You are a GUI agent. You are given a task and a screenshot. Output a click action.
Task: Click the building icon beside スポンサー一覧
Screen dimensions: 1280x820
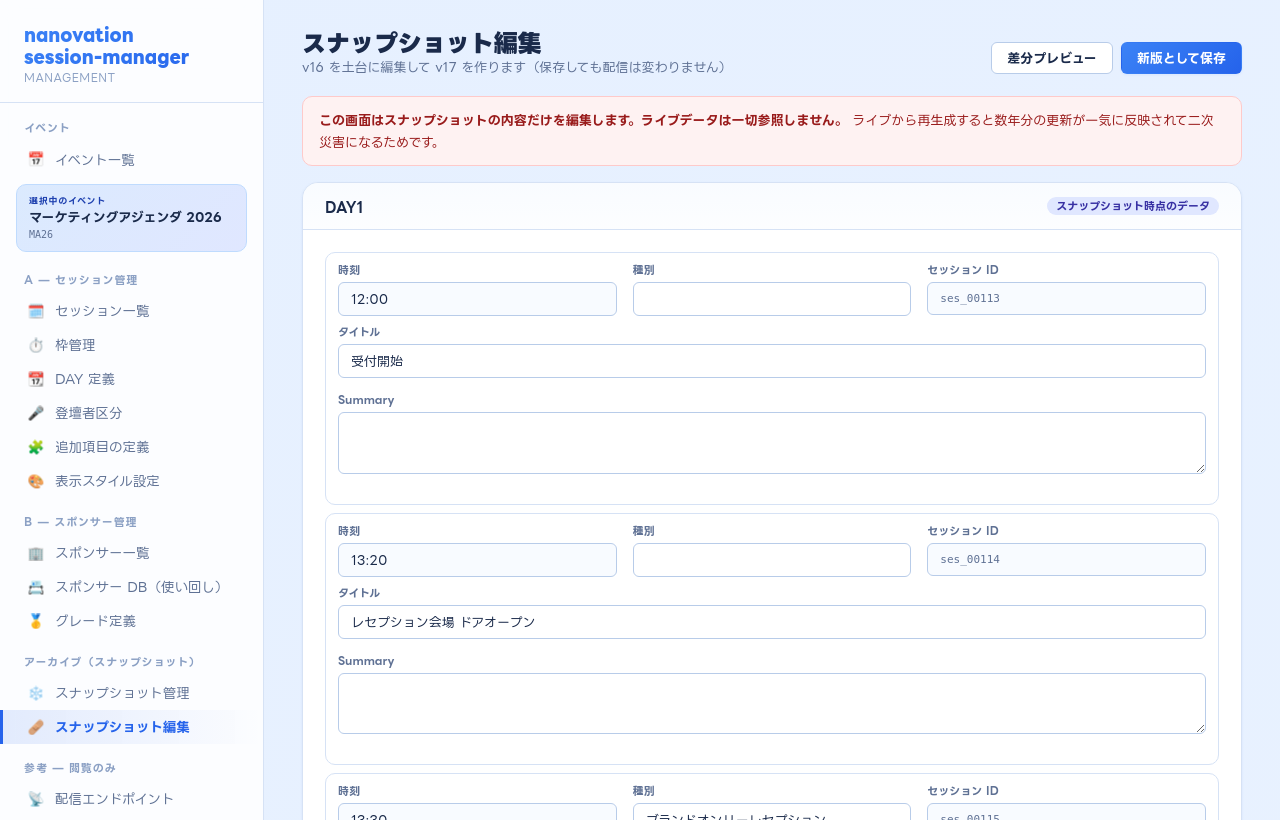click(x=36, y=553)
